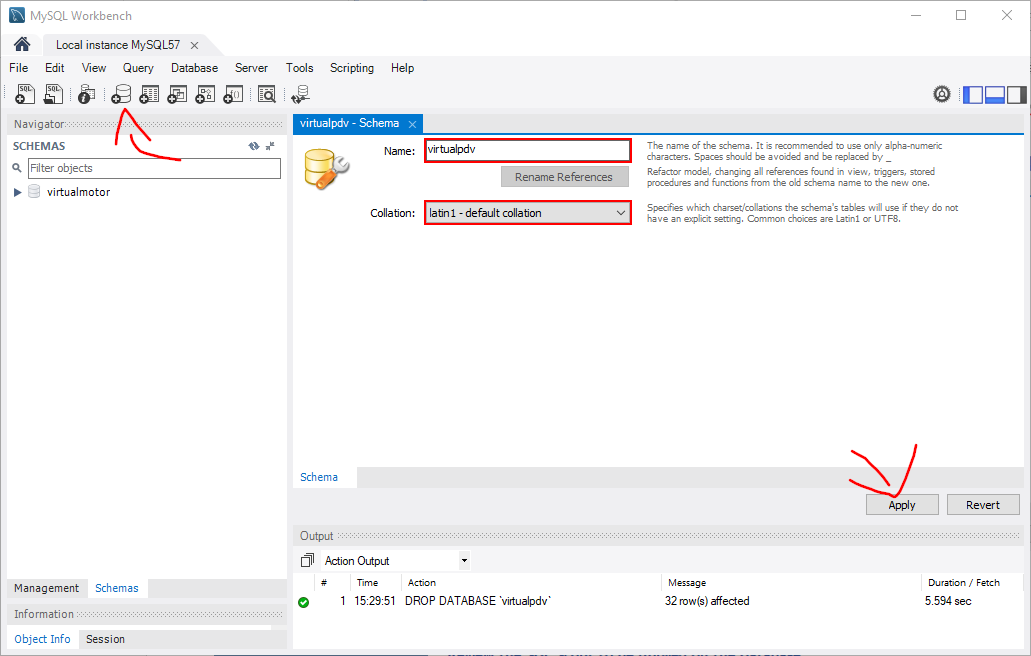This screenshot has width=1031, height=656.
Task: Click the Apply button
Action: click(x=901, y=505)
